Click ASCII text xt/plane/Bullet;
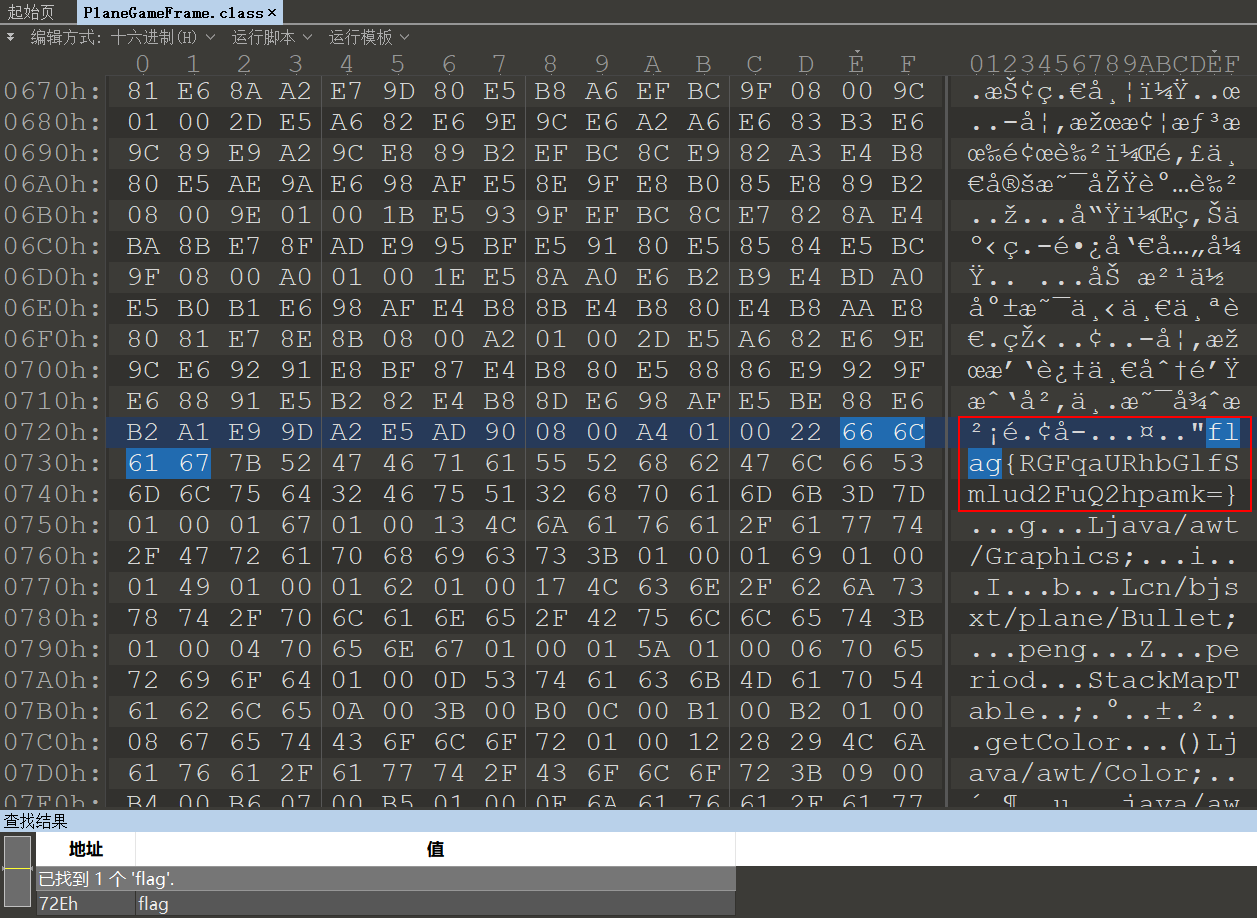Image resolution: width=1257 pixels, height=918 pixels. pos(1103,619)
